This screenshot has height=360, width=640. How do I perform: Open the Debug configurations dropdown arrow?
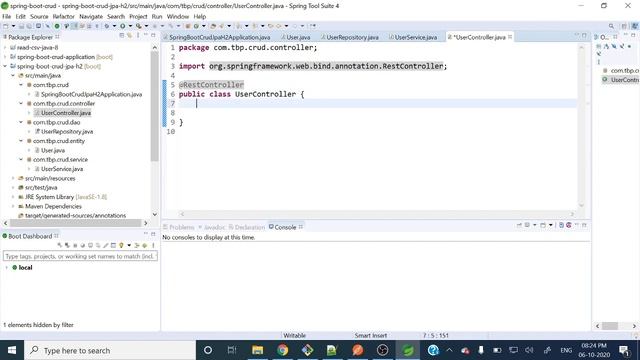(114, 26)
